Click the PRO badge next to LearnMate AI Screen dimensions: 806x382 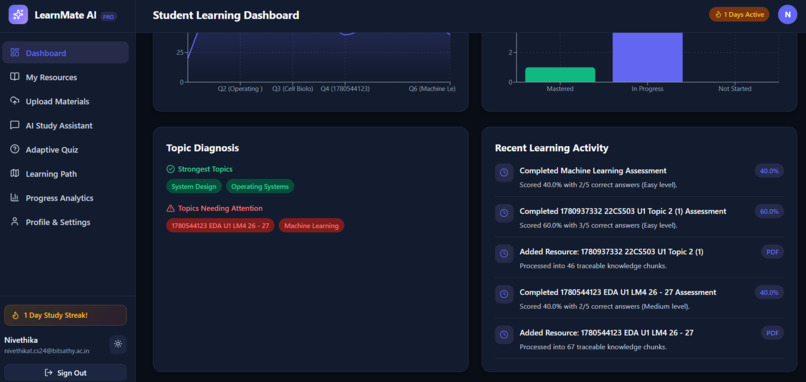pos(108,16)
